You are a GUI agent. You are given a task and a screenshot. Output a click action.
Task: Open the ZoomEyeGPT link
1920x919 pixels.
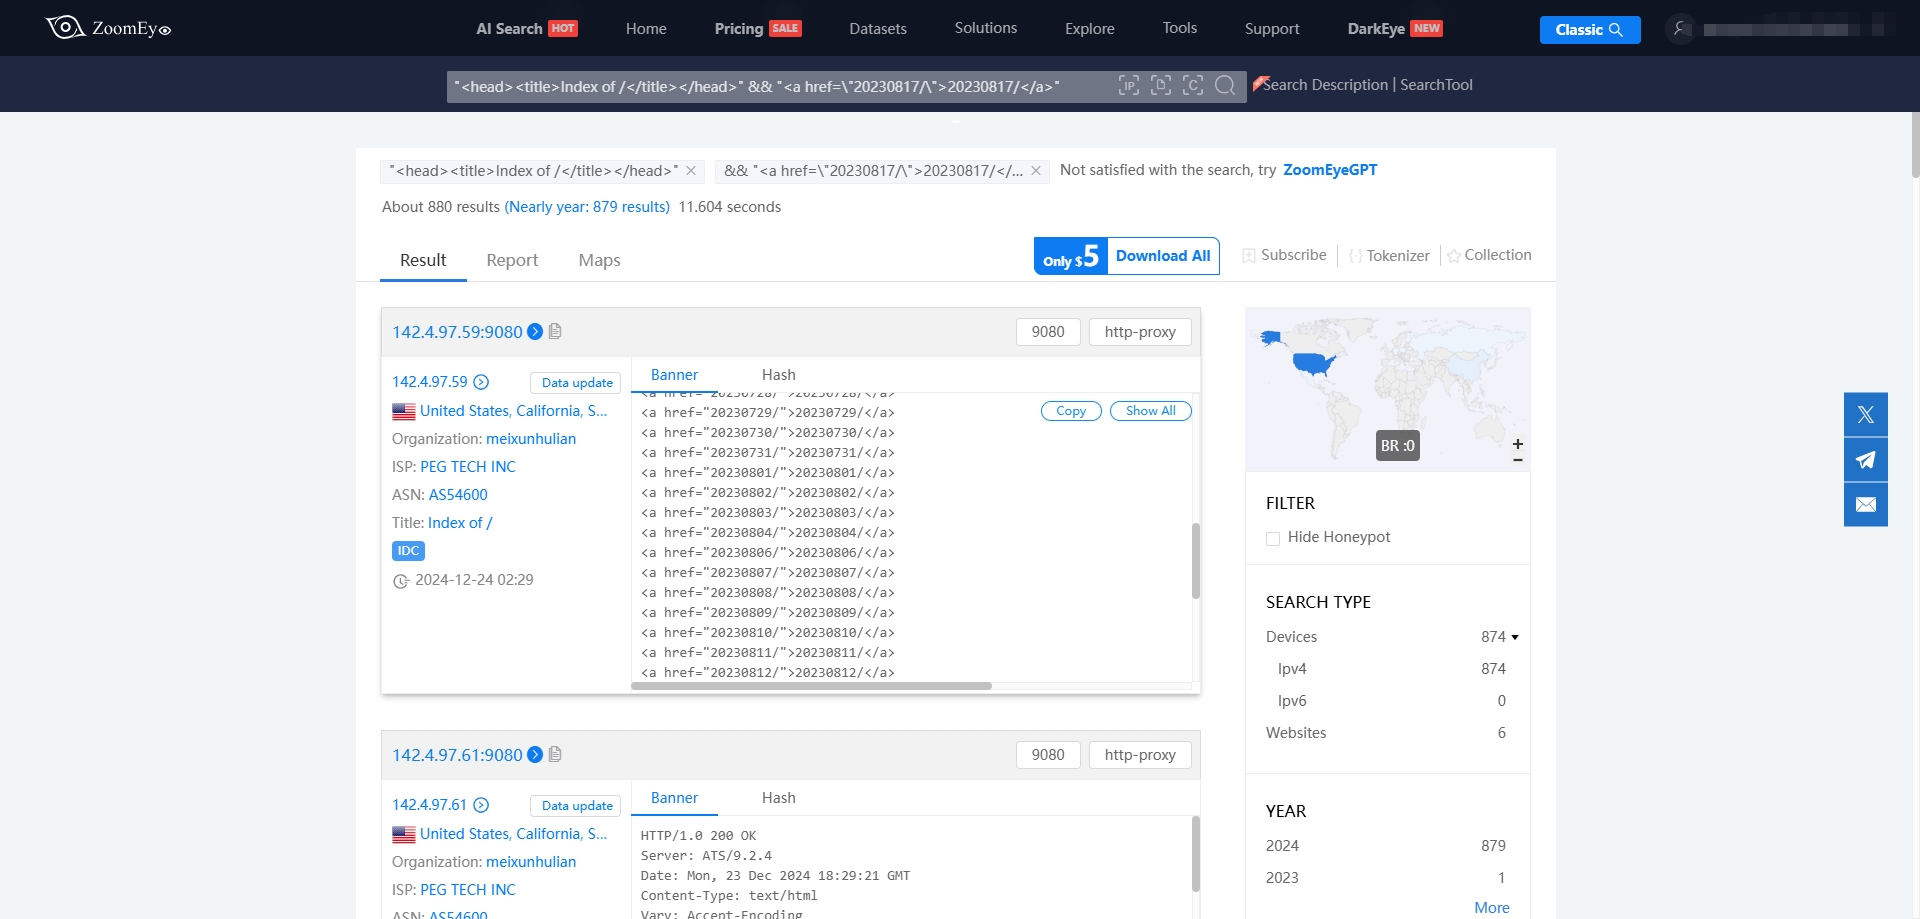pyautogui.click(x=1330, y=170)
